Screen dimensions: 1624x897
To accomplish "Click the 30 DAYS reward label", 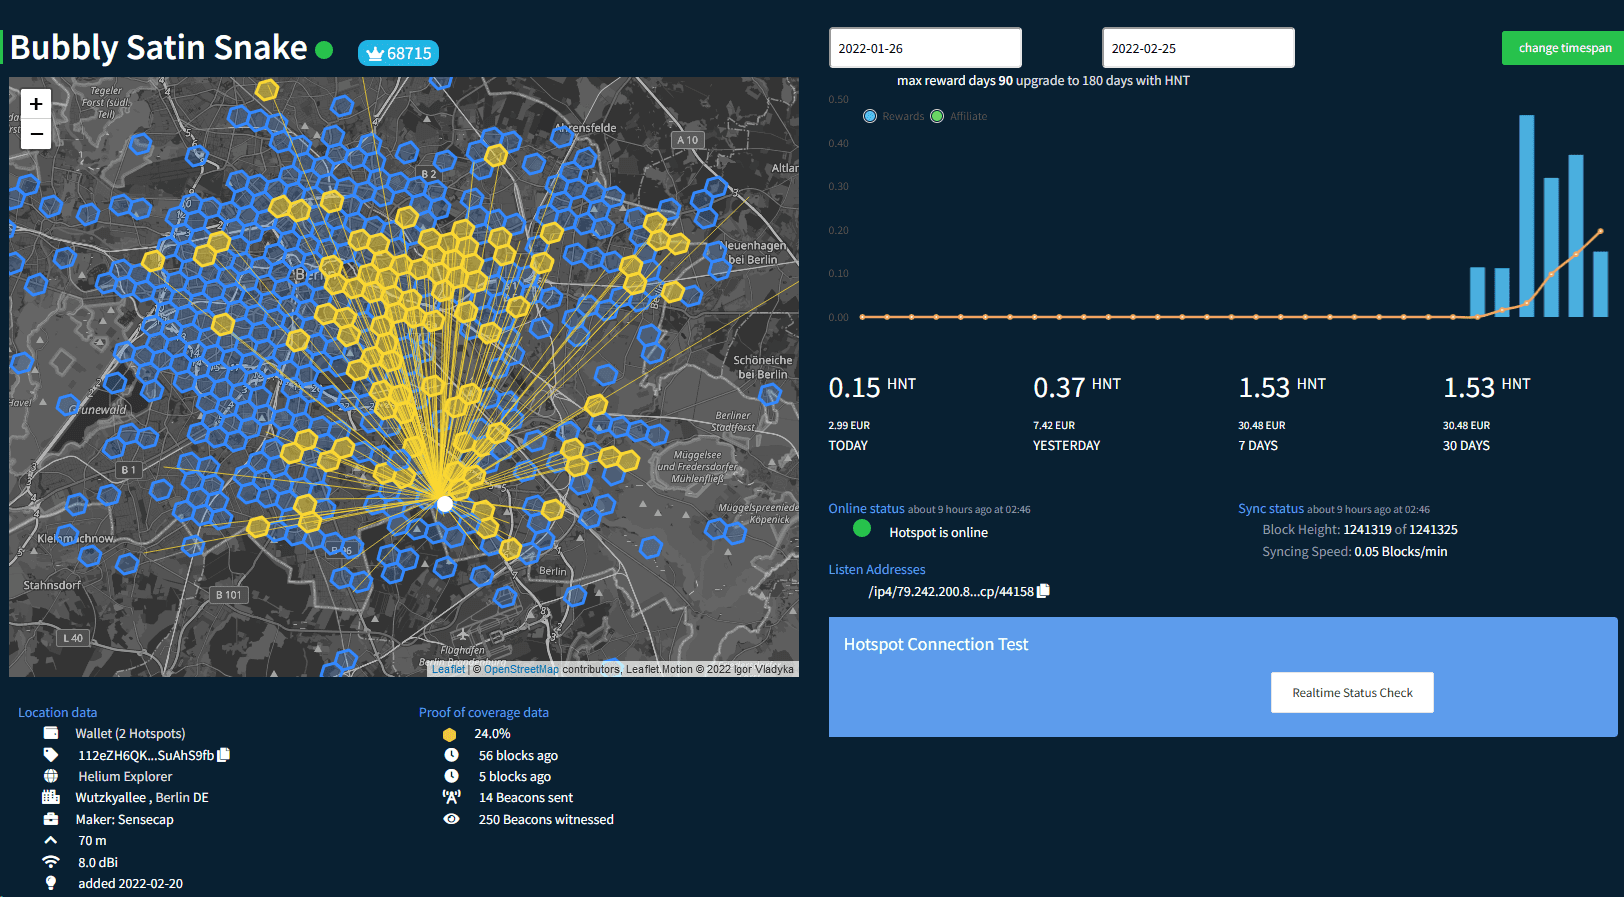I will coord(1466,445).
